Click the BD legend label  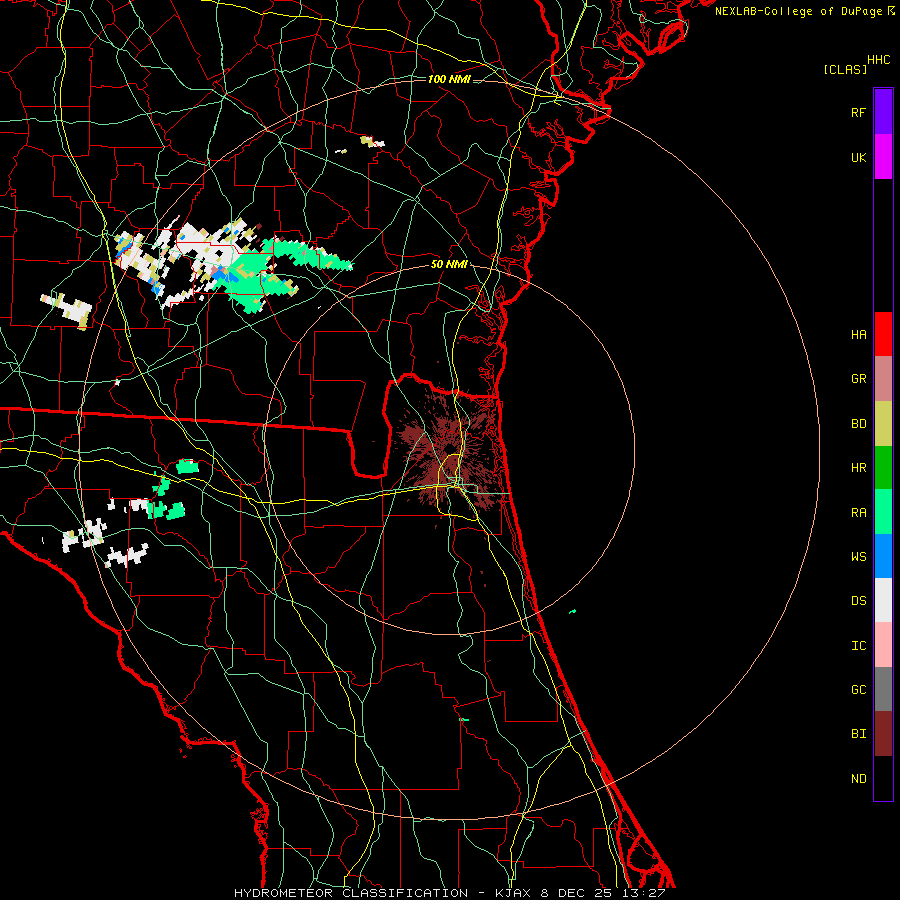point(858,424)
